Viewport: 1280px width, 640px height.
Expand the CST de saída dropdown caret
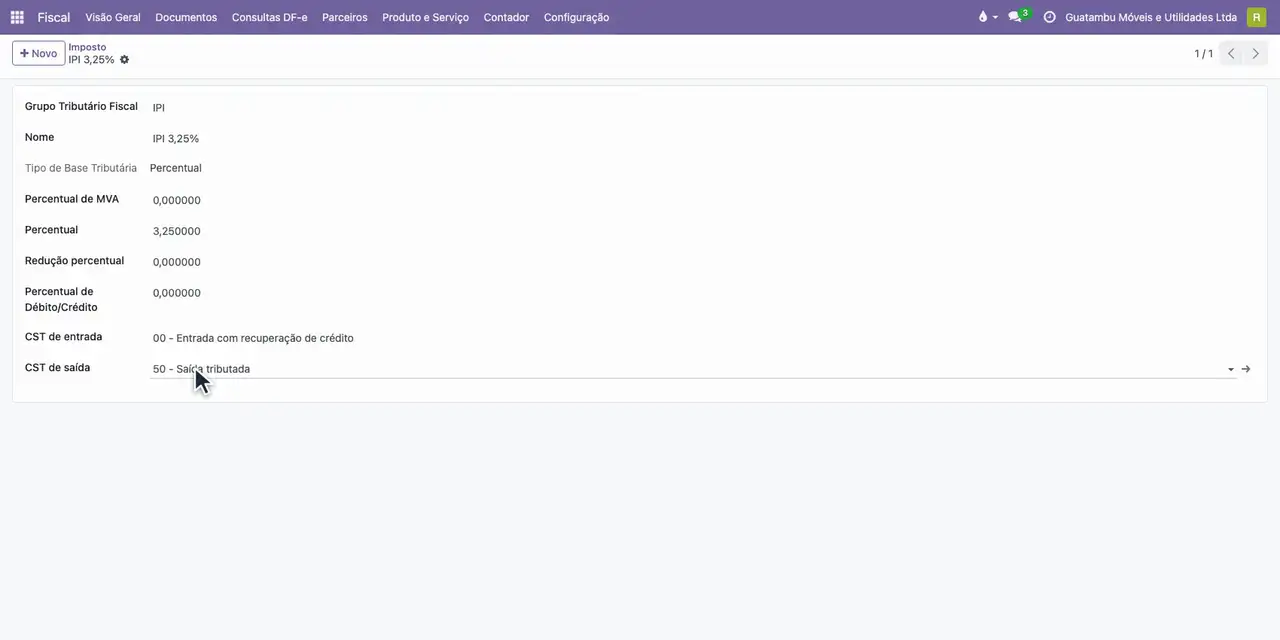click(1230, 370)
